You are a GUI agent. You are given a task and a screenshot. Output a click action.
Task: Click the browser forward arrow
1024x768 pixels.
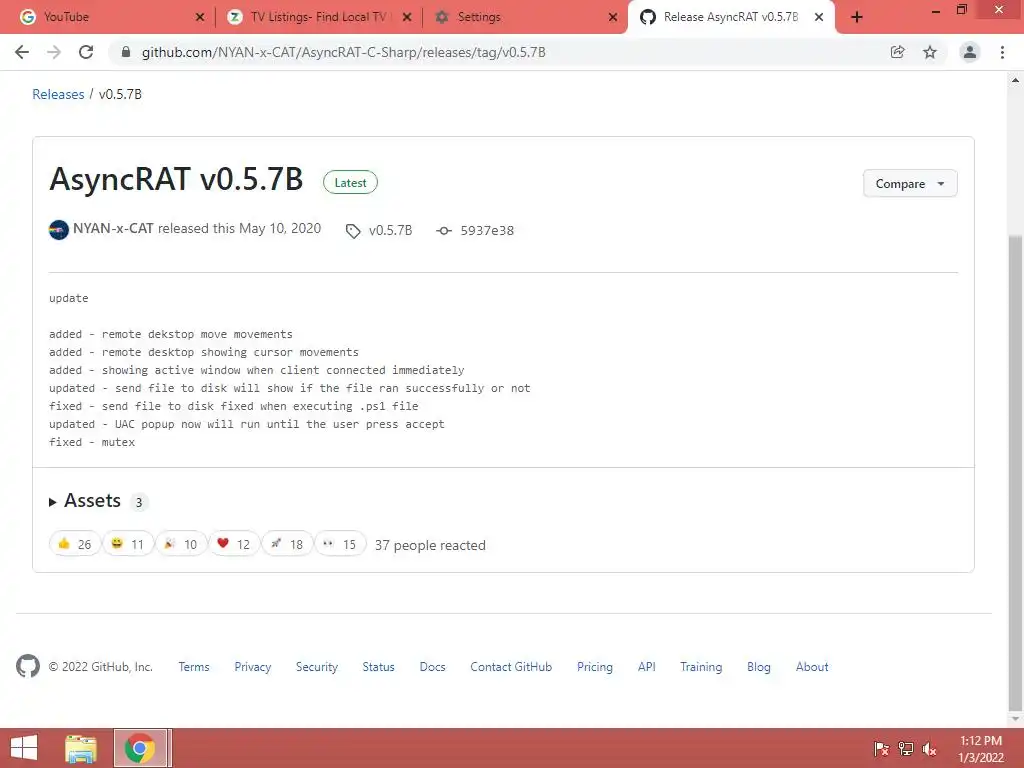point(54,52)
